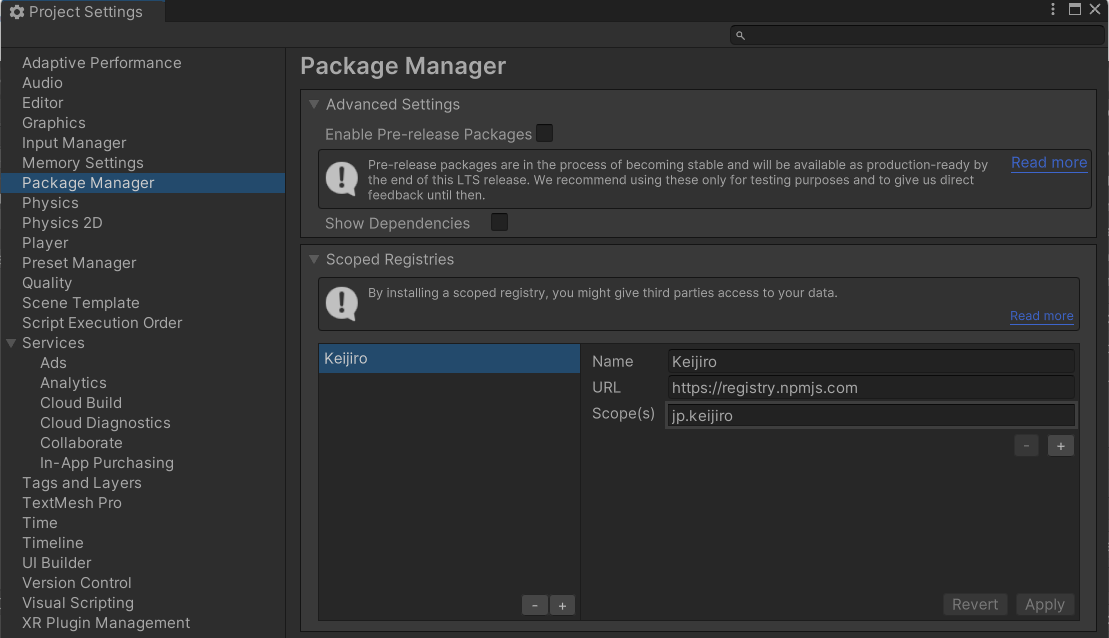Image resolution: width=1109 pixels, height=638 pixels.
Task: Toggle Show Dependencies checkbox
Action: [x=499, y=222]
